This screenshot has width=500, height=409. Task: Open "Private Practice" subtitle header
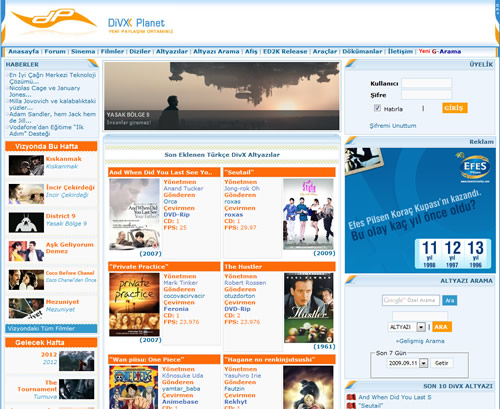[164, 267]
